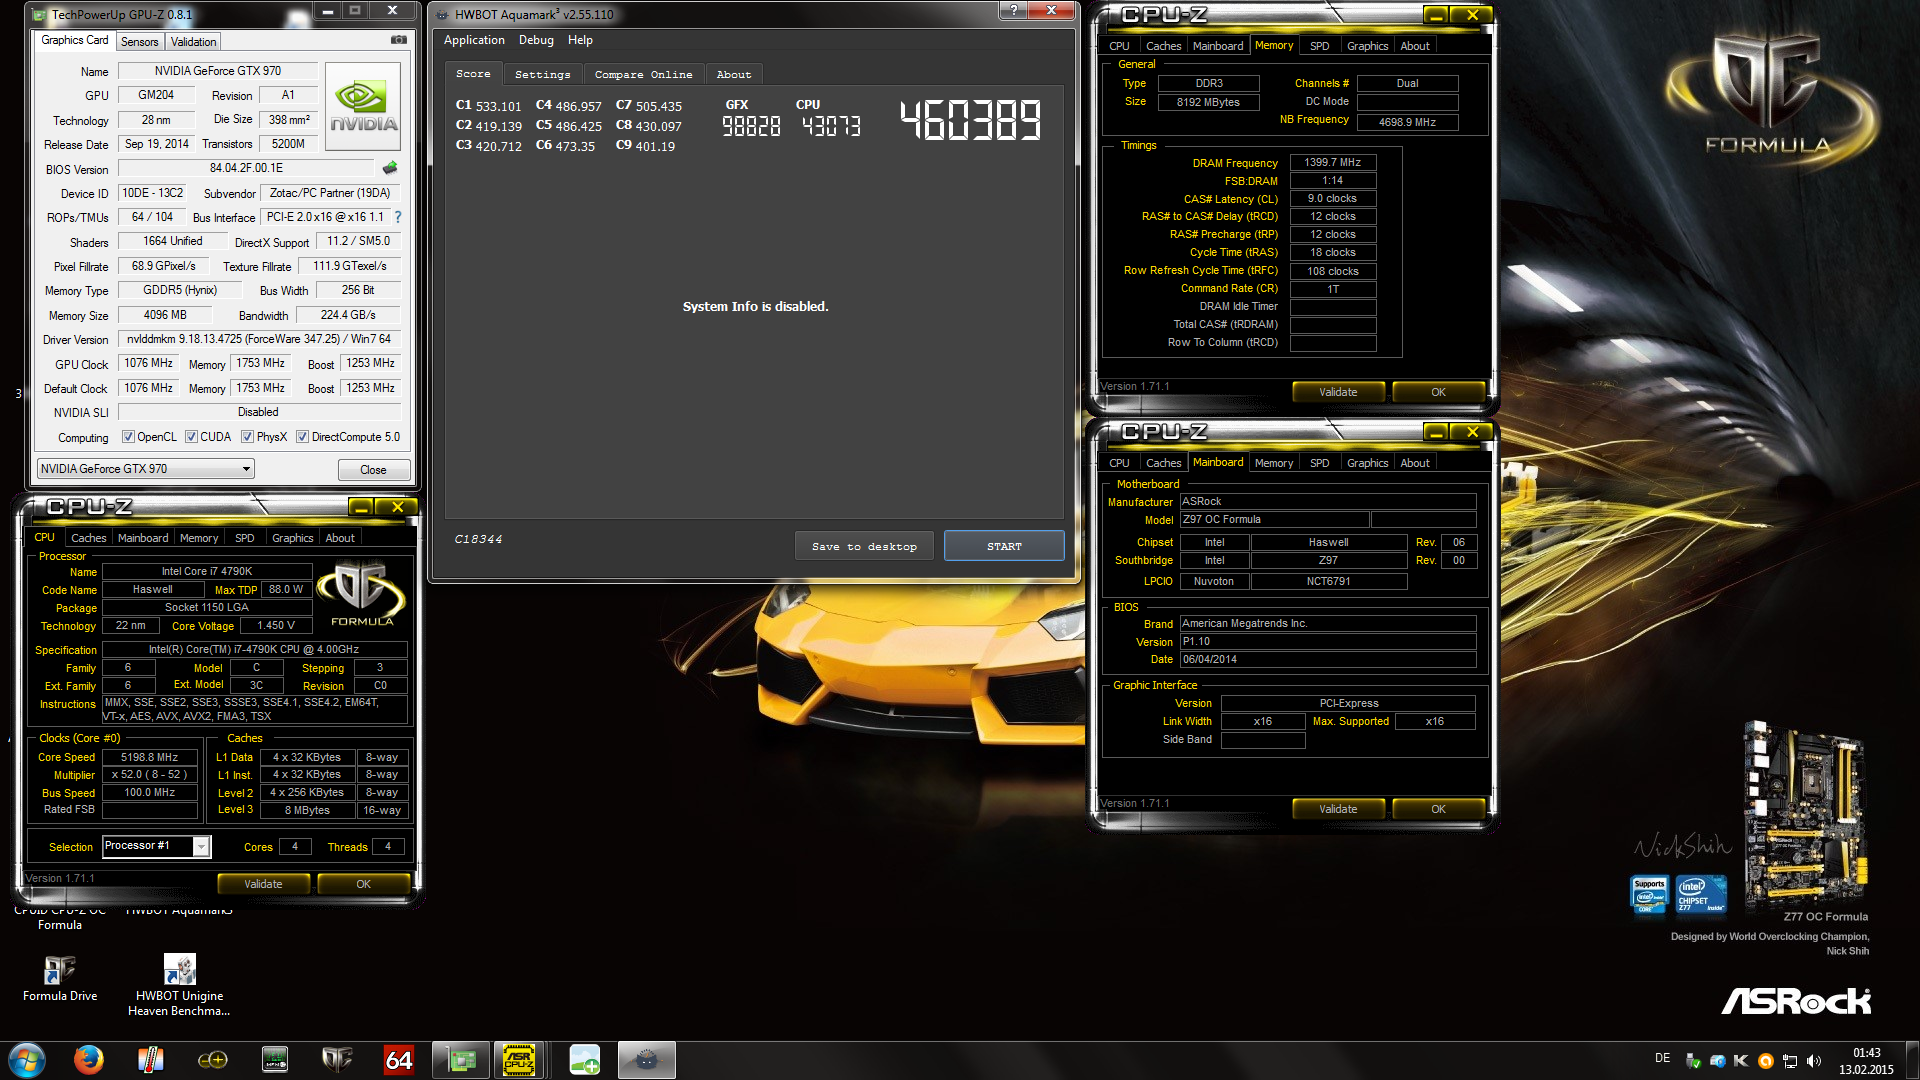The height and width of the screenshot is (1080, 1920).
Task: Switch to the Sensors tab in GPU-Z
Action: (139, 42)
